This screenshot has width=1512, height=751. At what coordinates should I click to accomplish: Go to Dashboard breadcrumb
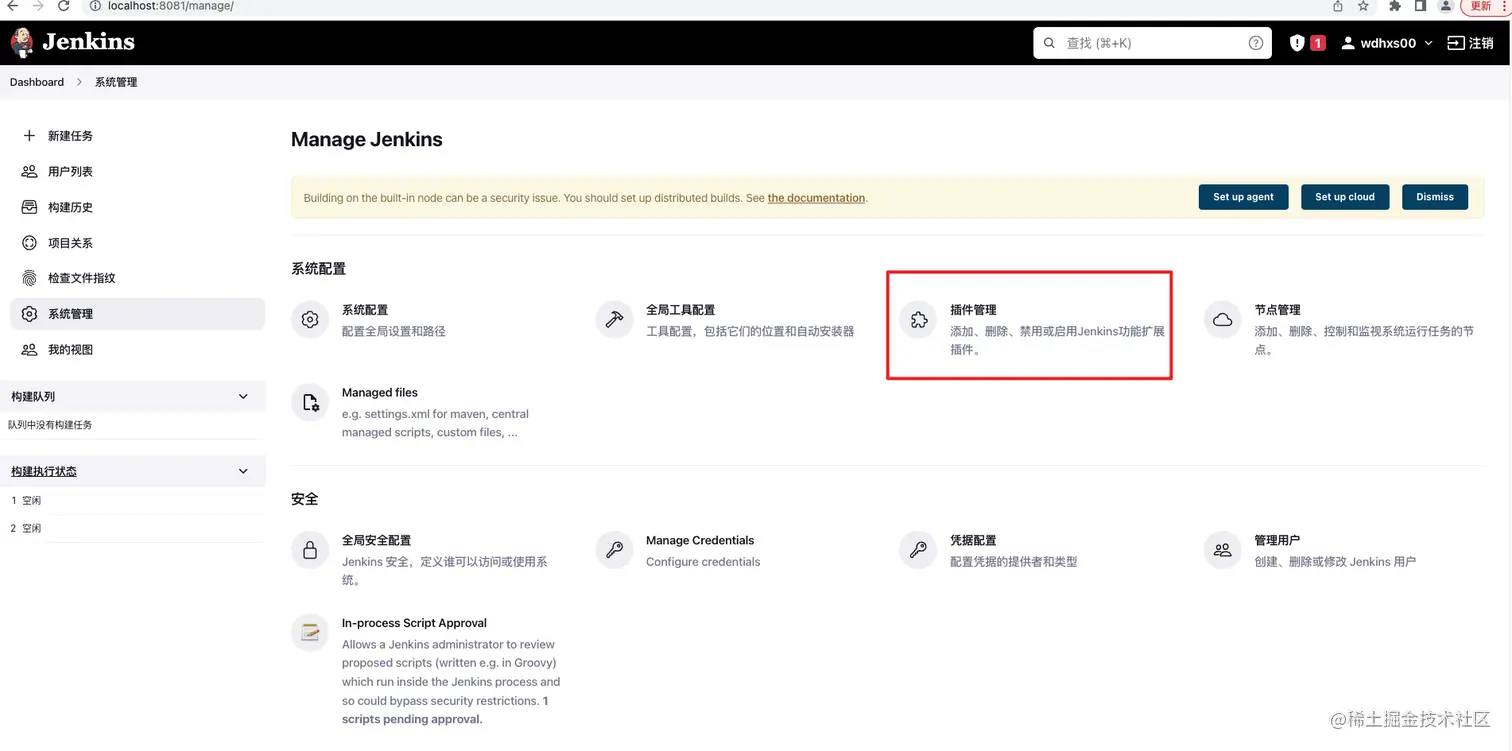coord(37,82)
